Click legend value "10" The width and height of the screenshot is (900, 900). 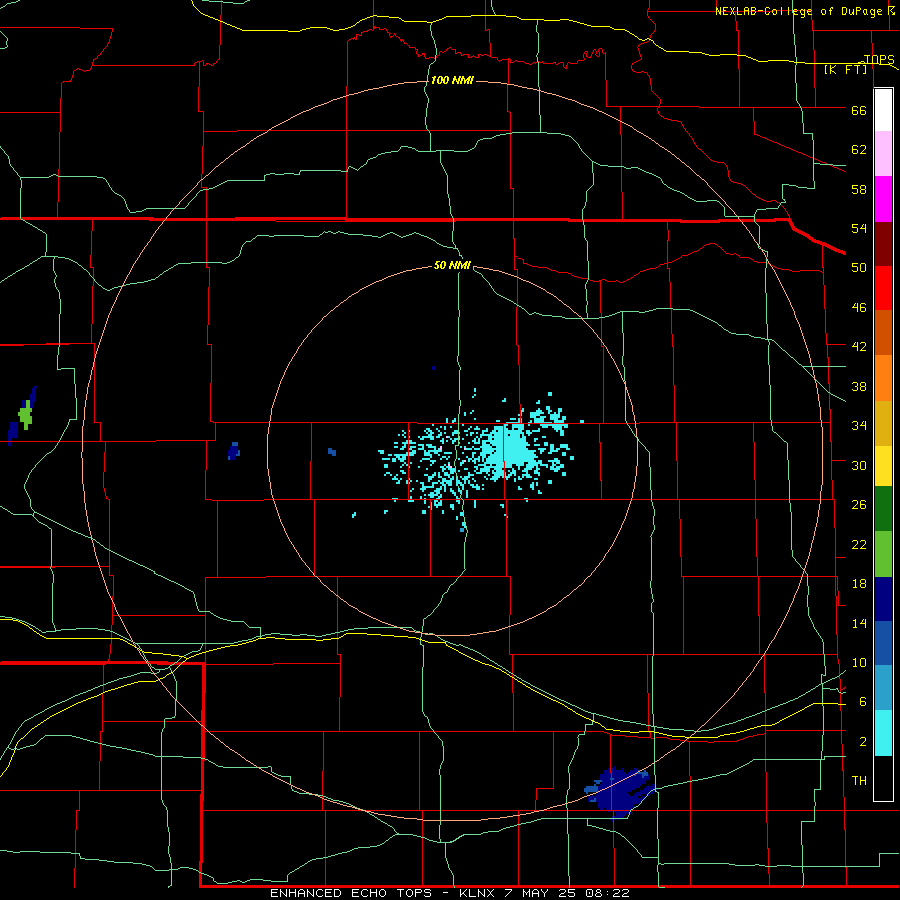coord(859,662)
